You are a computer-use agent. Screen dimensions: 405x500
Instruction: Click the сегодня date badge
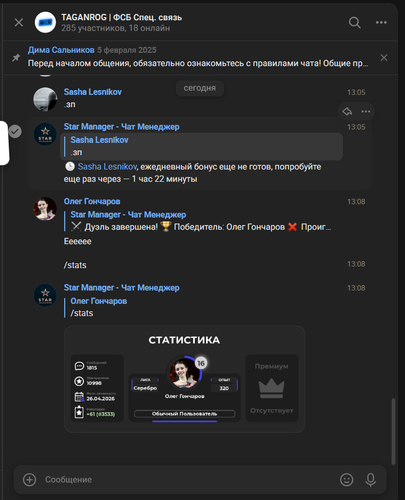[x=200, y=88]
